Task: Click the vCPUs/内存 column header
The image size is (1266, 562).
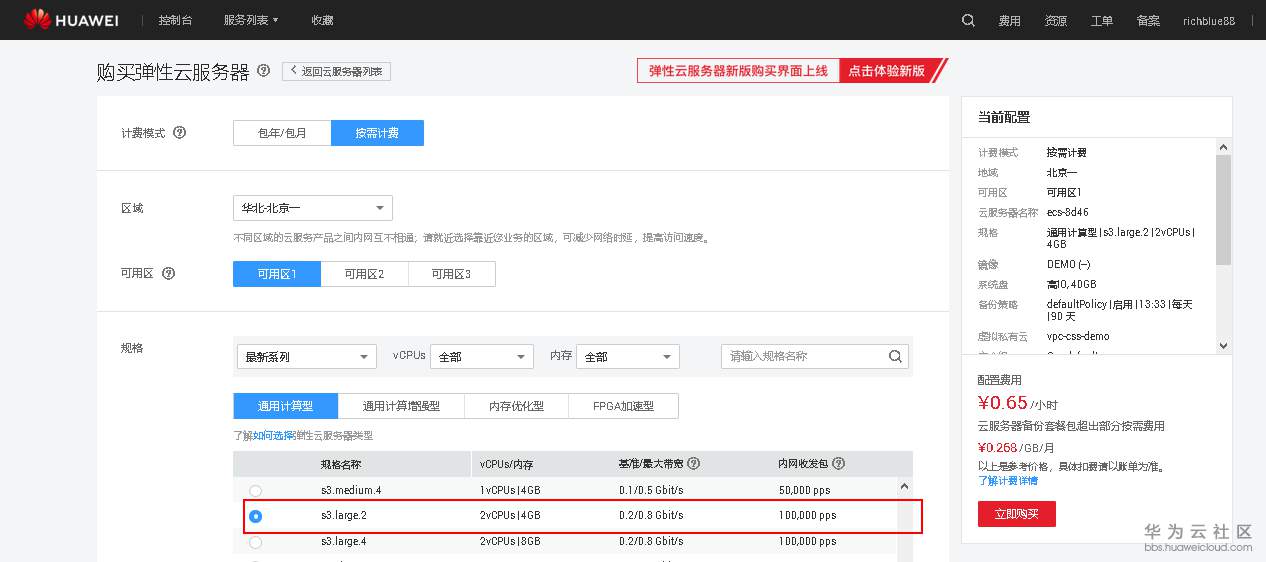Action: (507, 464)
